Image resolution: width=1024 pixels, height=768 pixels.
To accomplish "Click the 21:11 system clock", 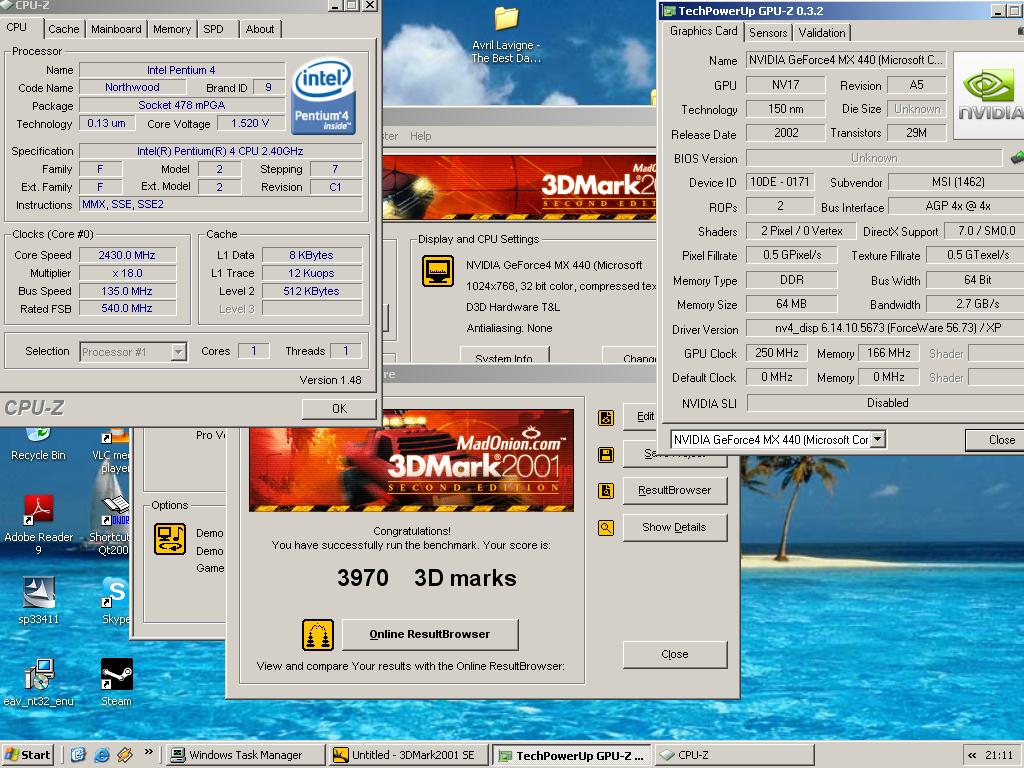I will pyautogui.click(x=999, y=755).
